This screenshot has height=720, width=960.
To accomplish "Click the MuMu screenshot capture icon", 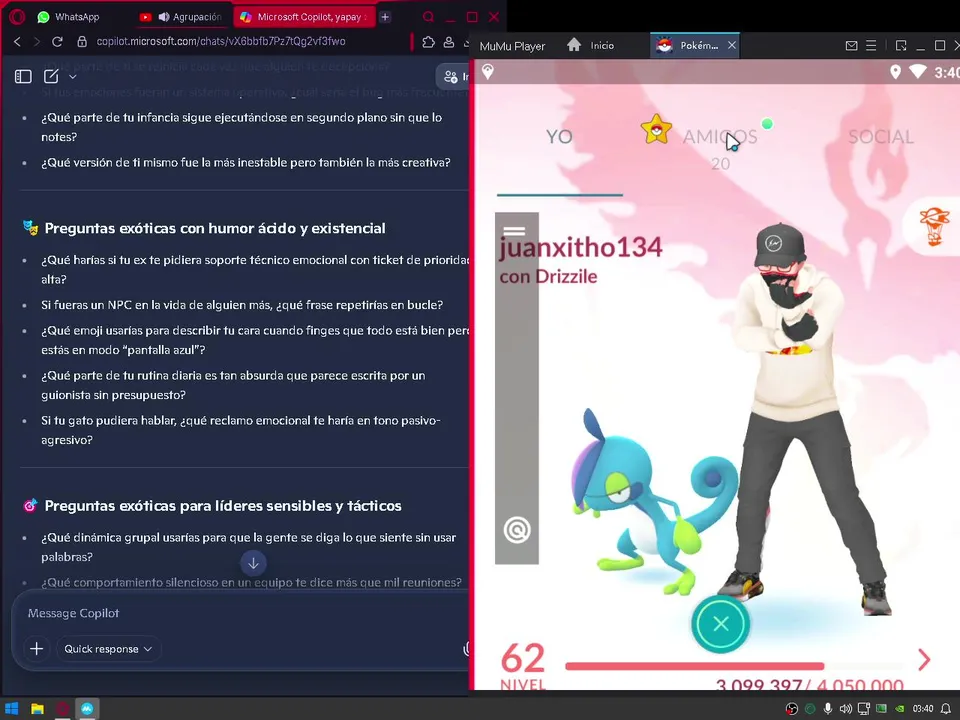I will point(901,45).
